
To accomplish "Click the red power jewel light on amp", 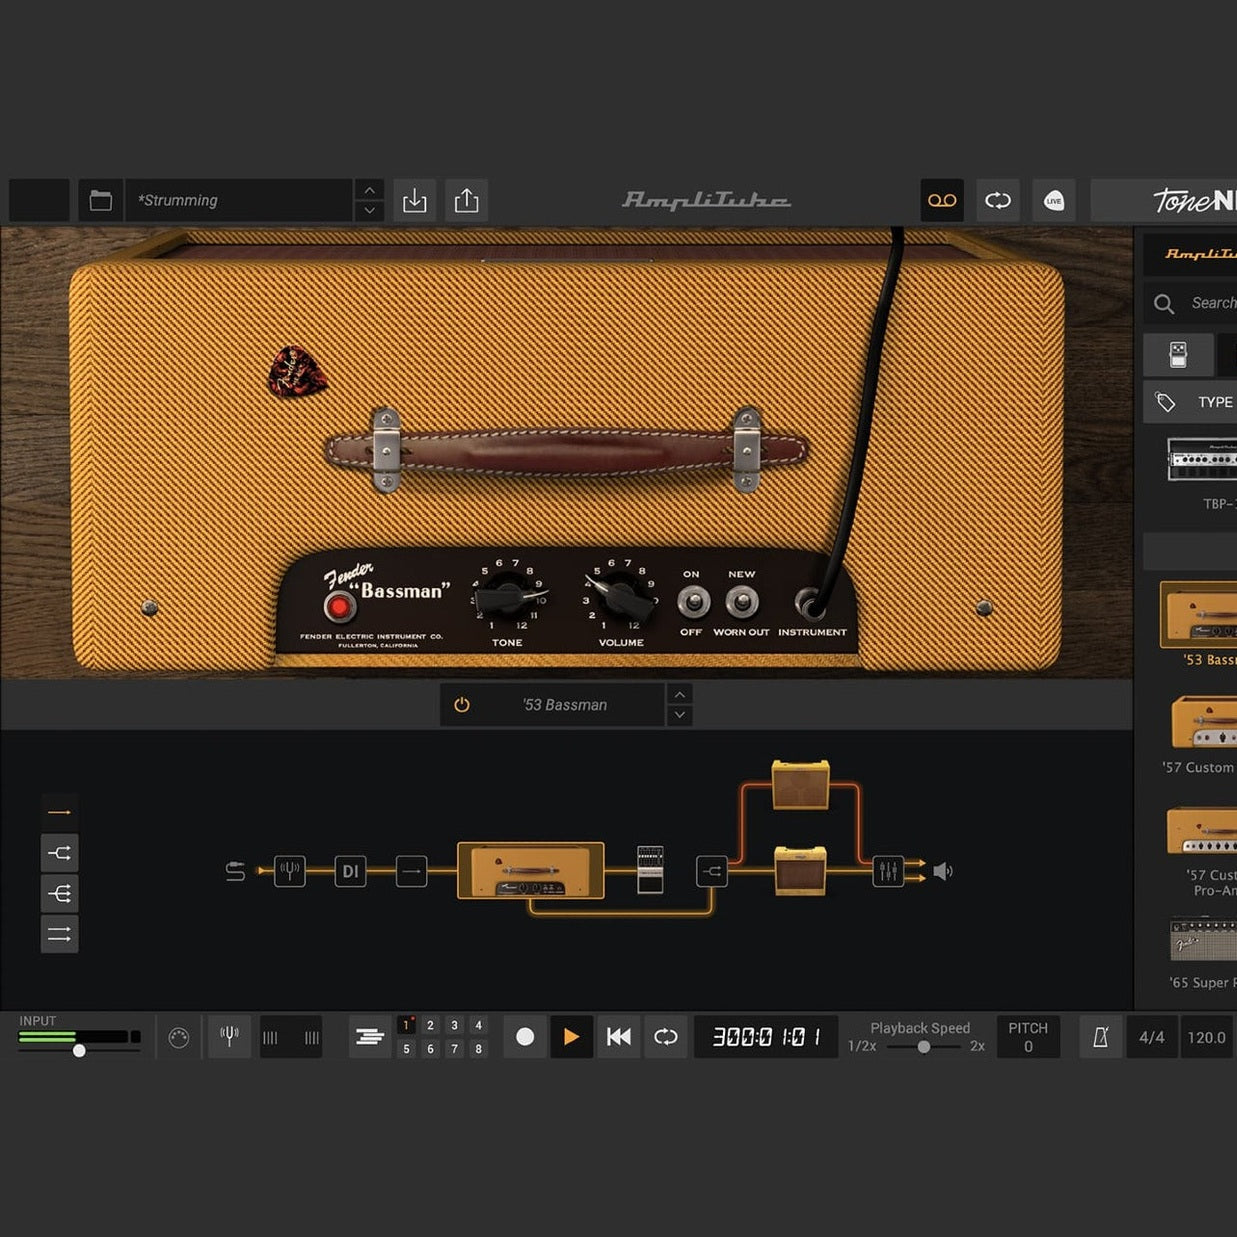I will 339,607.
